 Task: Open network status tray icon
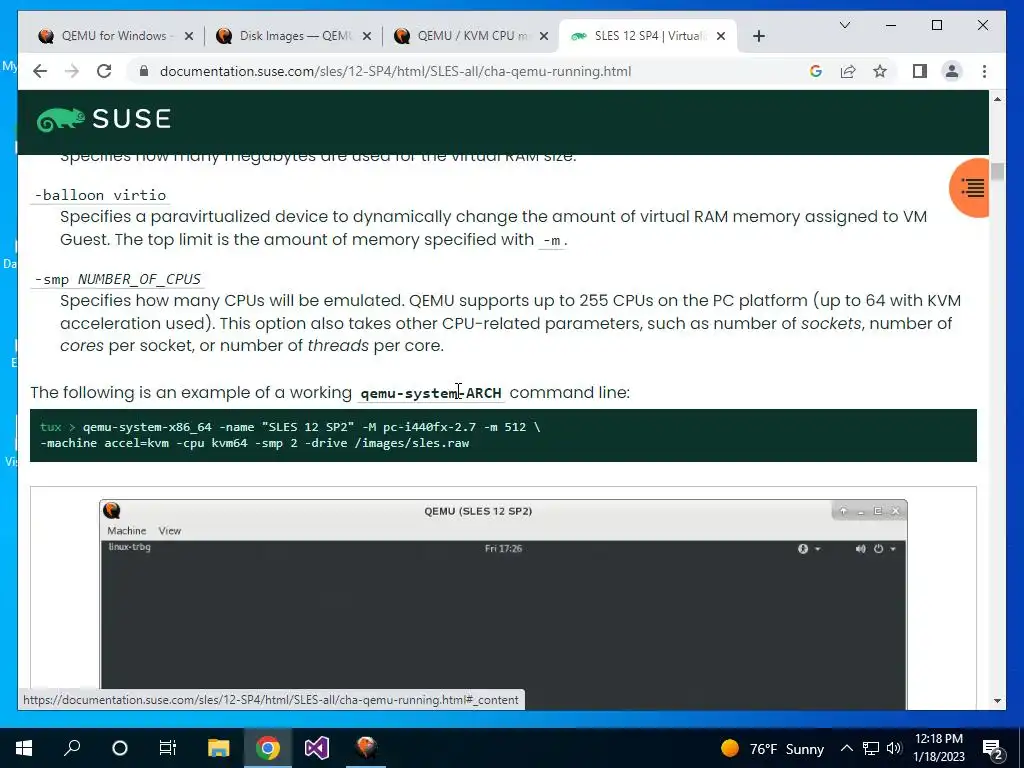coord(871,748)
